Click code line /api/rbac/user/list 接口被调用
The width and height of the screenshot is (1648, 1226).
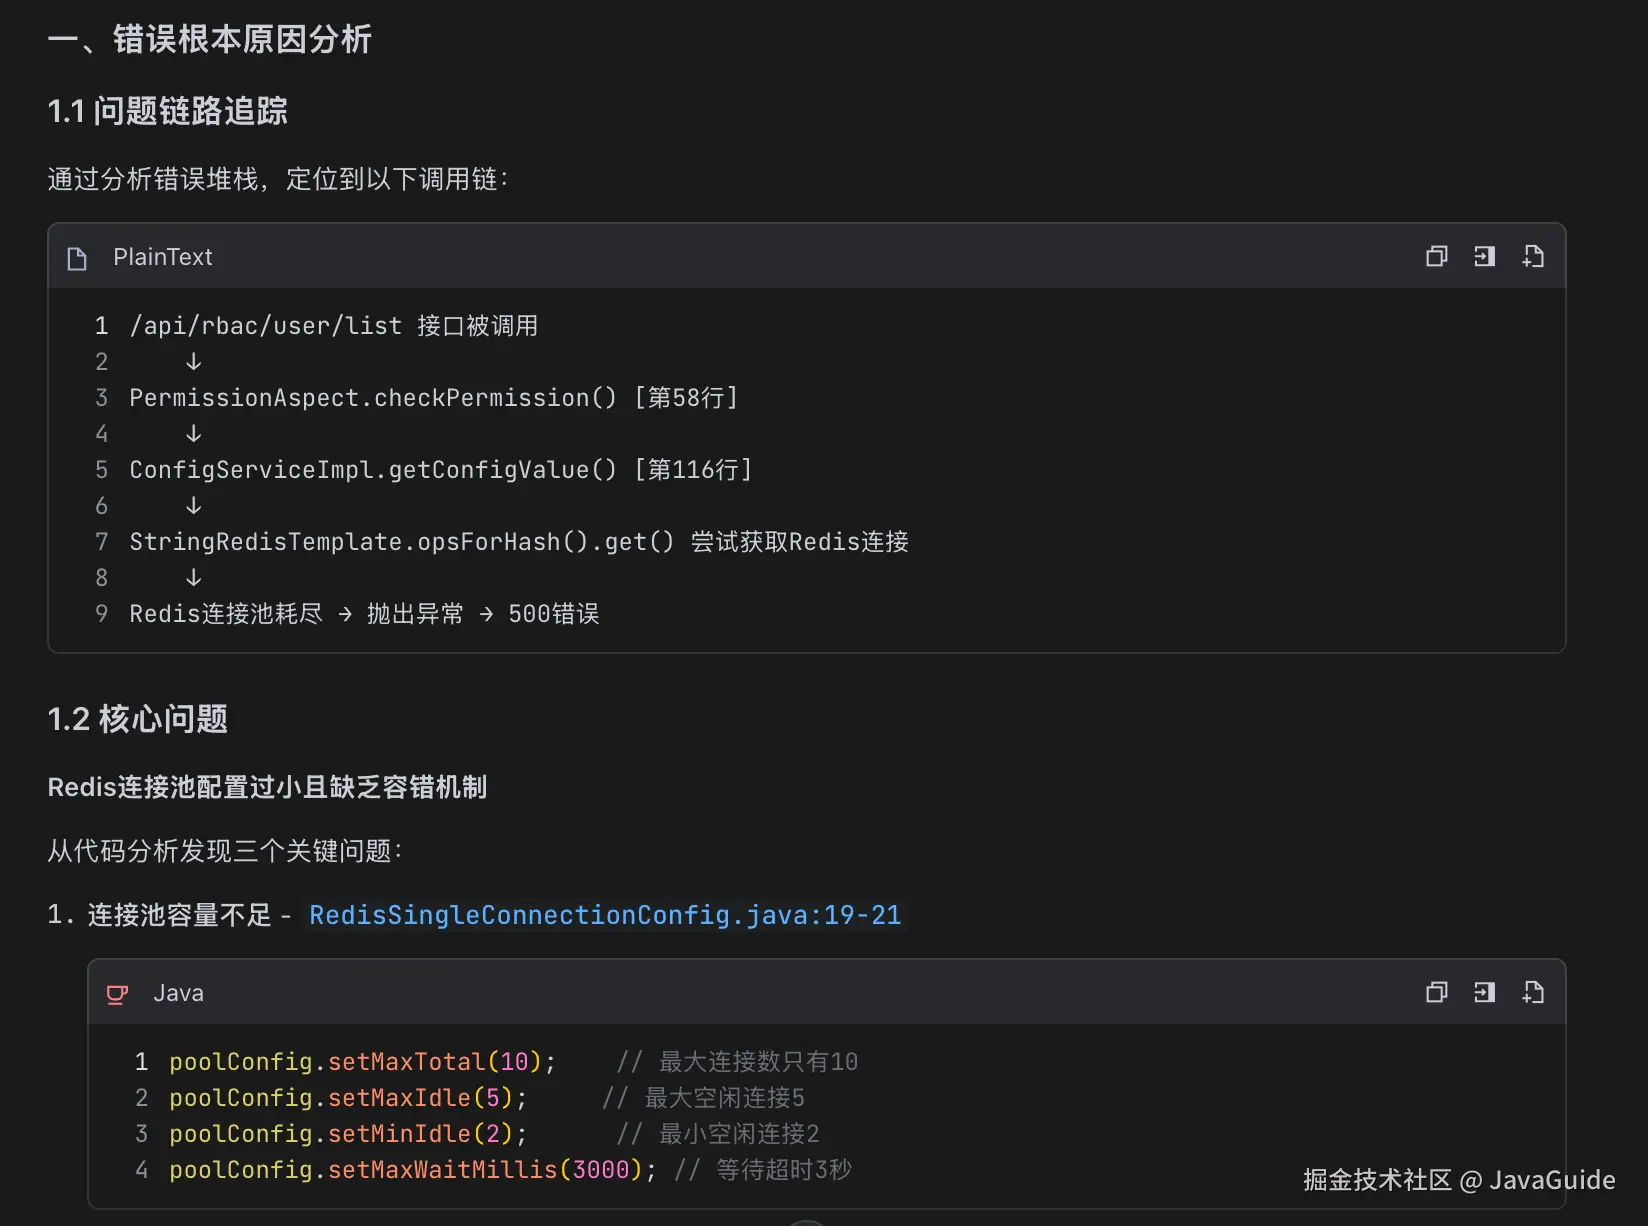pos(334,326)
